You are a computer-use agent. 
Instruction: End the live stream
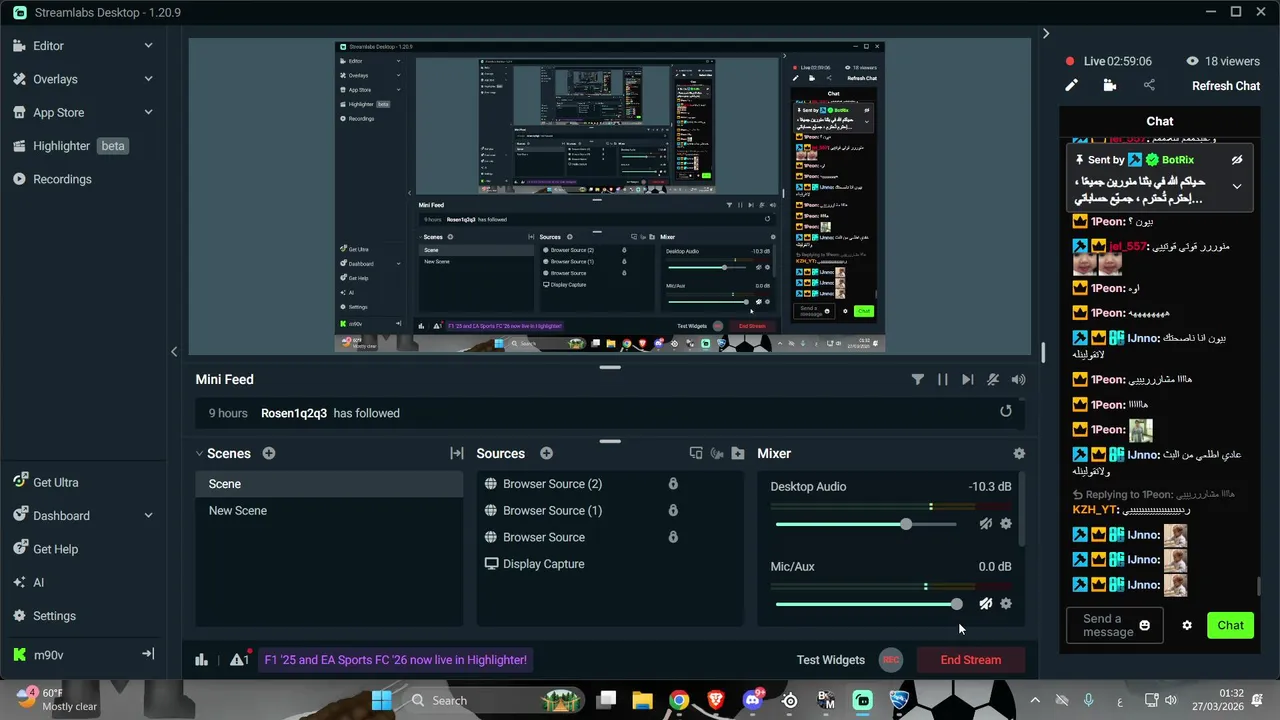click(x=970, y=659)
